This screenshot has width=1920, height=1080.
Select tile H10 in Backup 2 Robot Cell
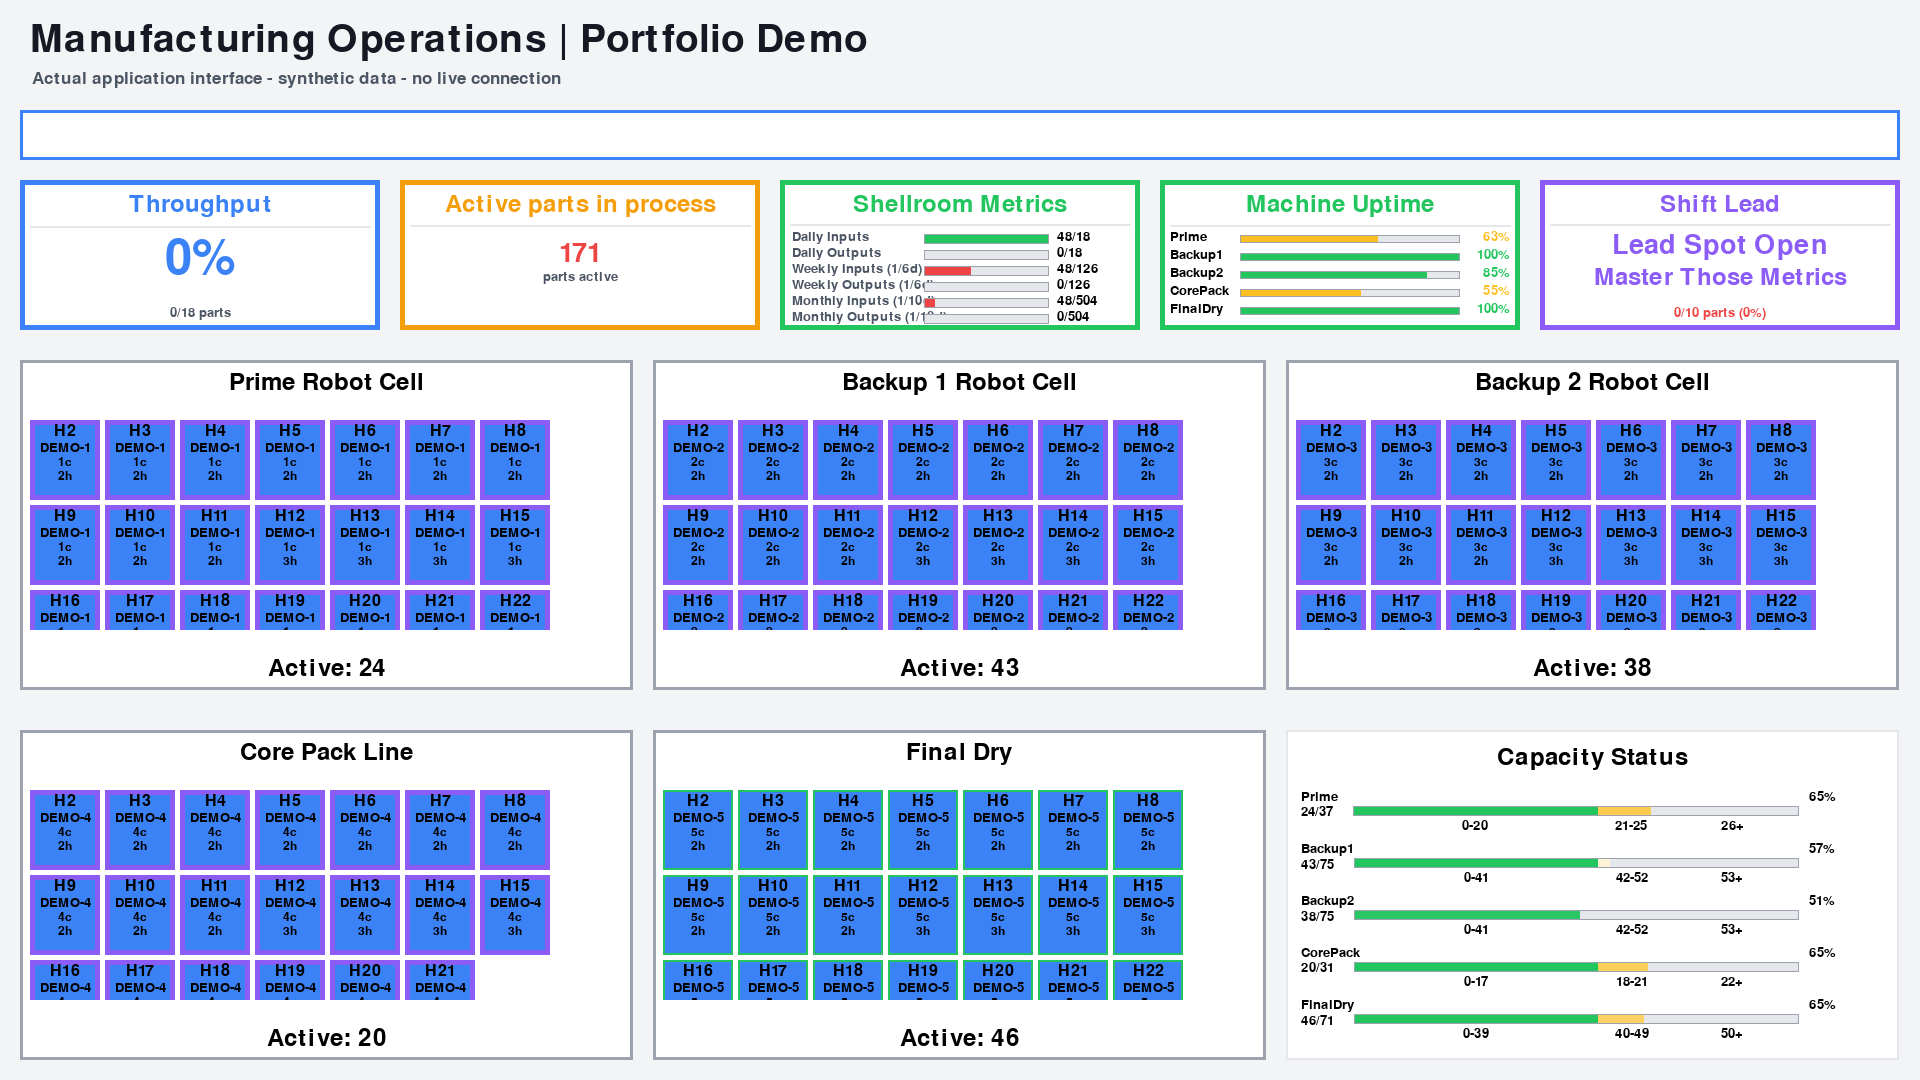pos(1406,545)
